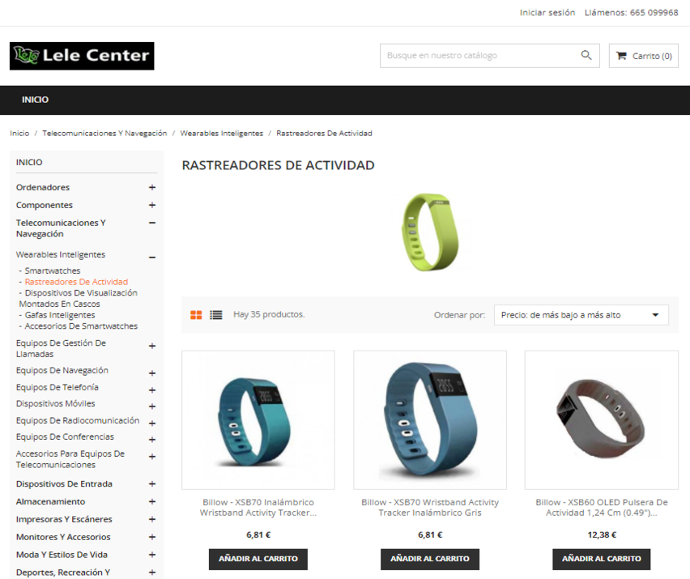Switch to list view icon

[x=216, y=315]
